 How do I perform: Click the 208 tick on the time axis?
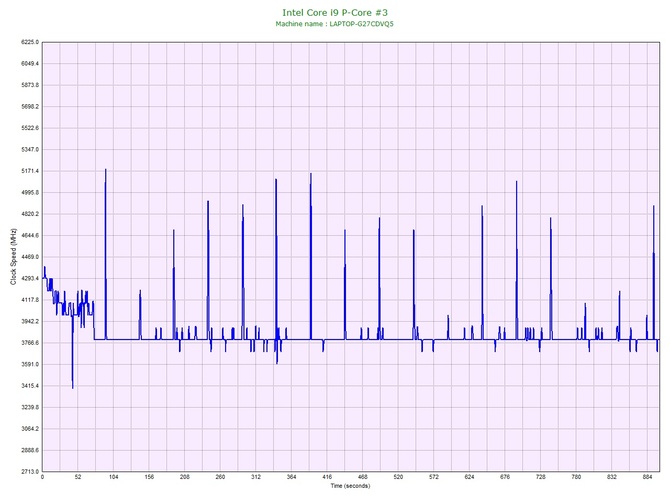[x=185, y=477]
